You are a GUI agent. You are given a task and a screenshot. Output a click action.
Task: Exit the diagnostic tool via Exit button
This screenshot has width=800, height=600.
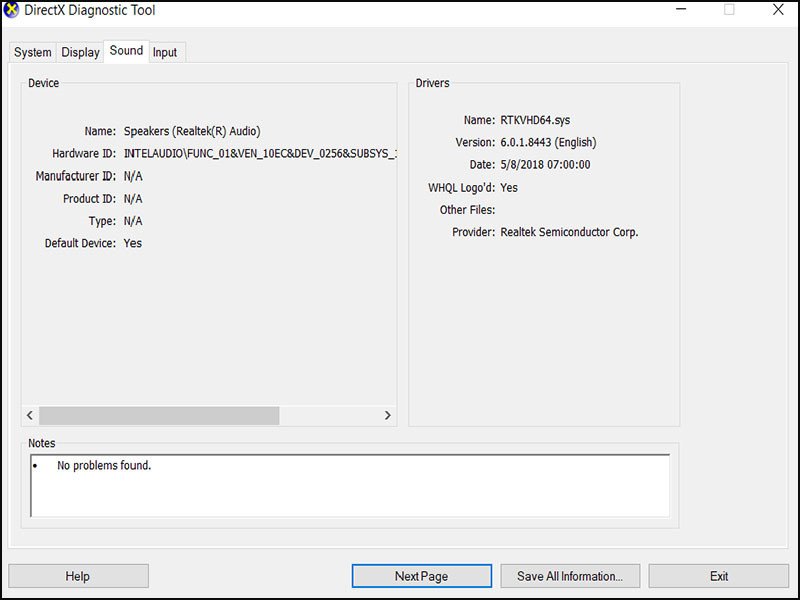[x=718, y=576]
